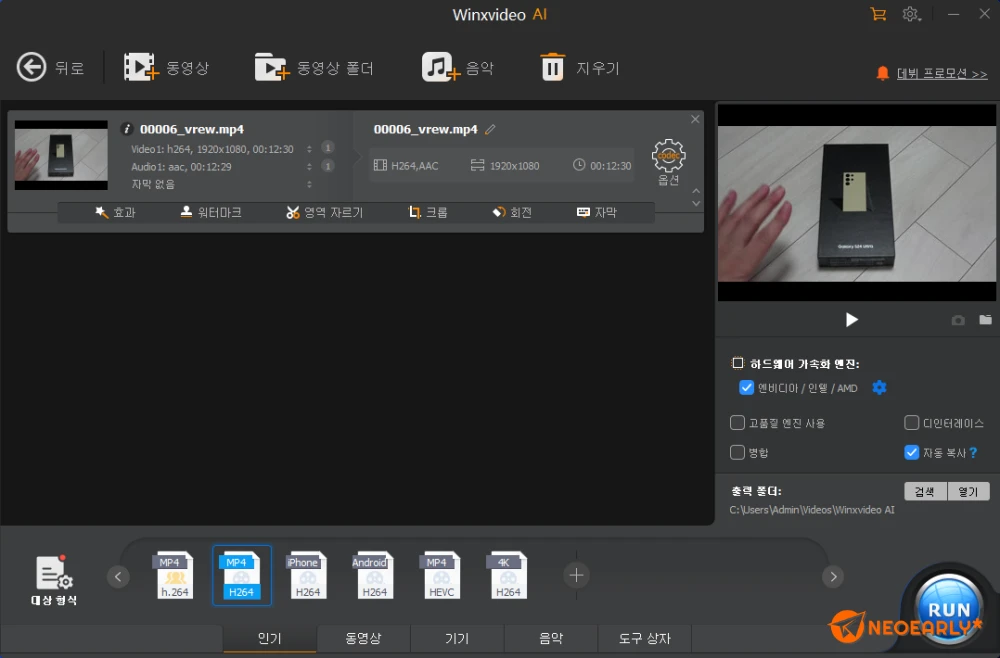This screenshot has height=658, width=1000.
Task: Go back using the 뒤로 arrow button
Action: pyautogui.click(x=49, y=68)
